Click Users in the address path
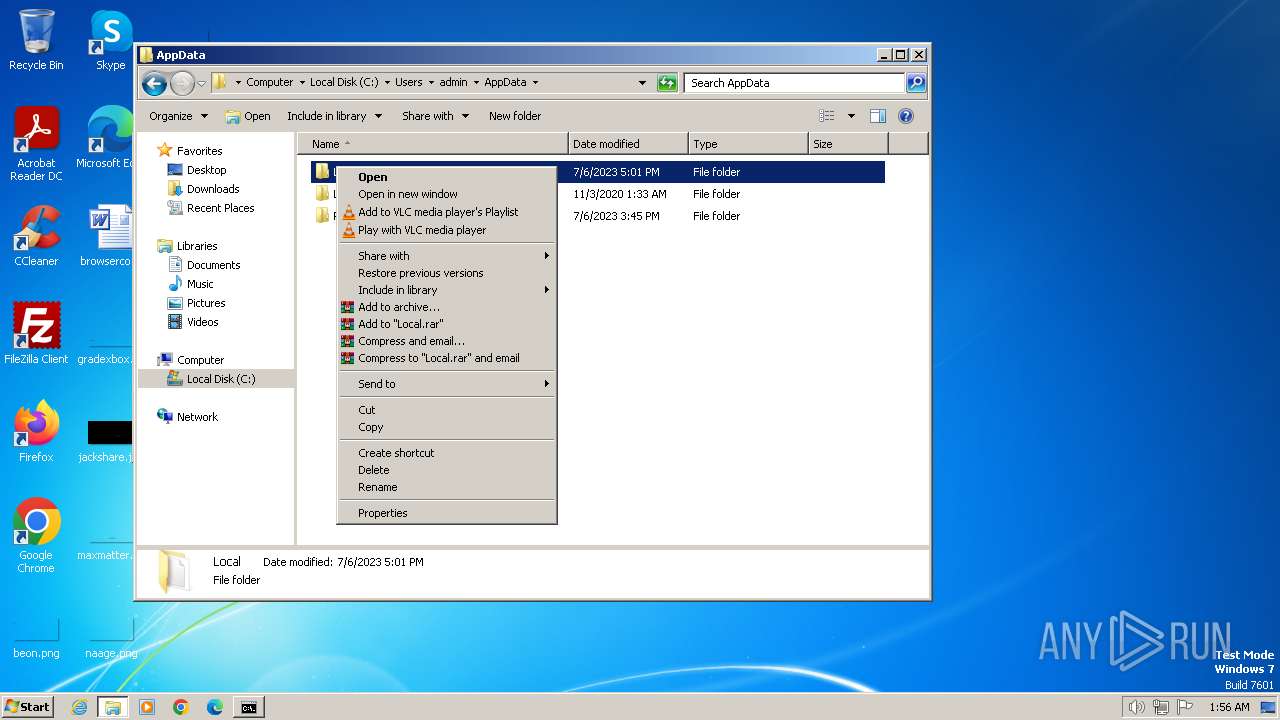 pyautogui.click(x=408, y=83)
